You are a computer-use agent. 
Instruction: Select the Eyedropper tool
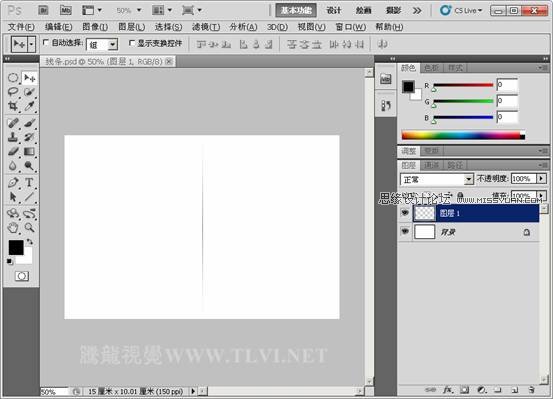click(29, 106)
